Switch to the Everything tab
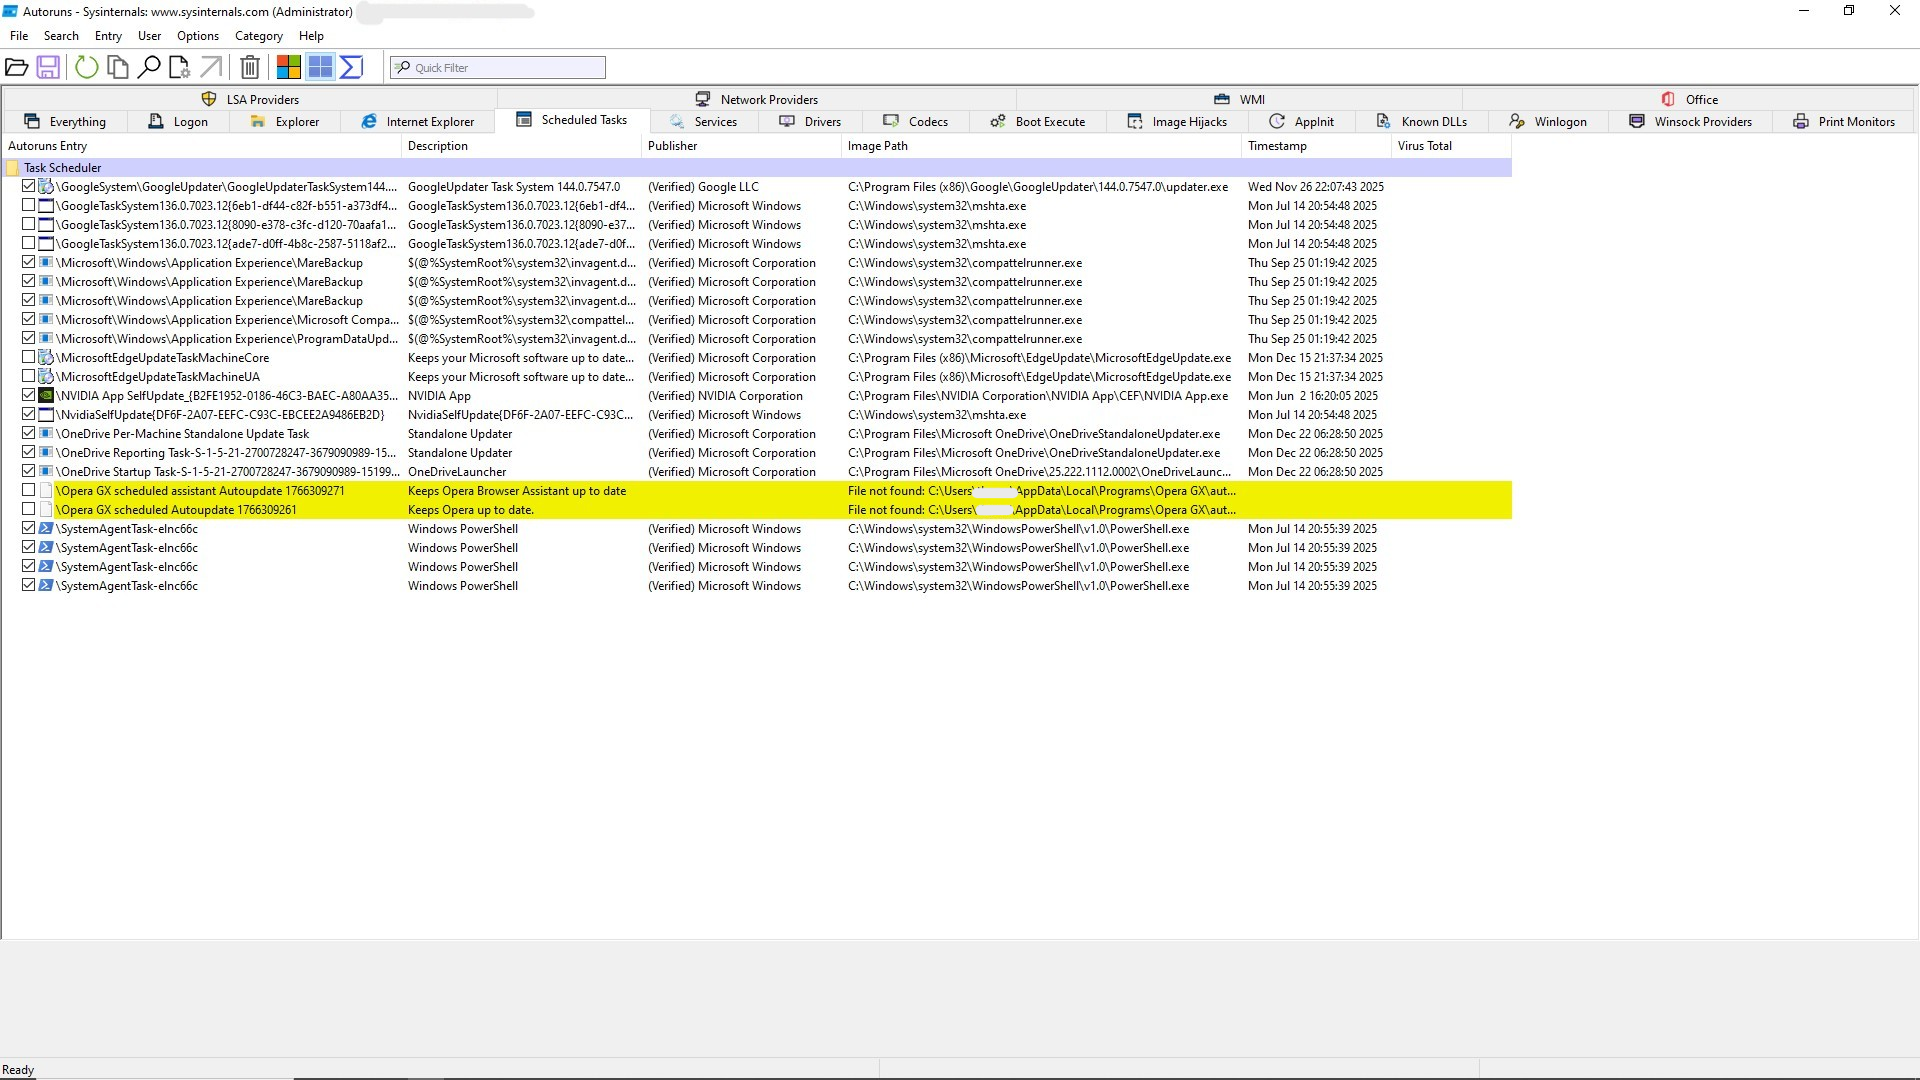Image resolution: width=1920 pixels, height=1080 pixels. (x=65, y=122)
